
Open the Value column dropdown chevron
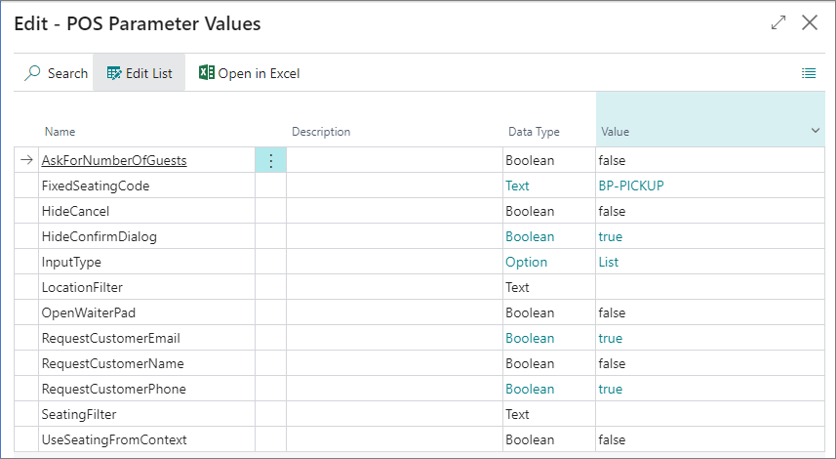(815, 131)
